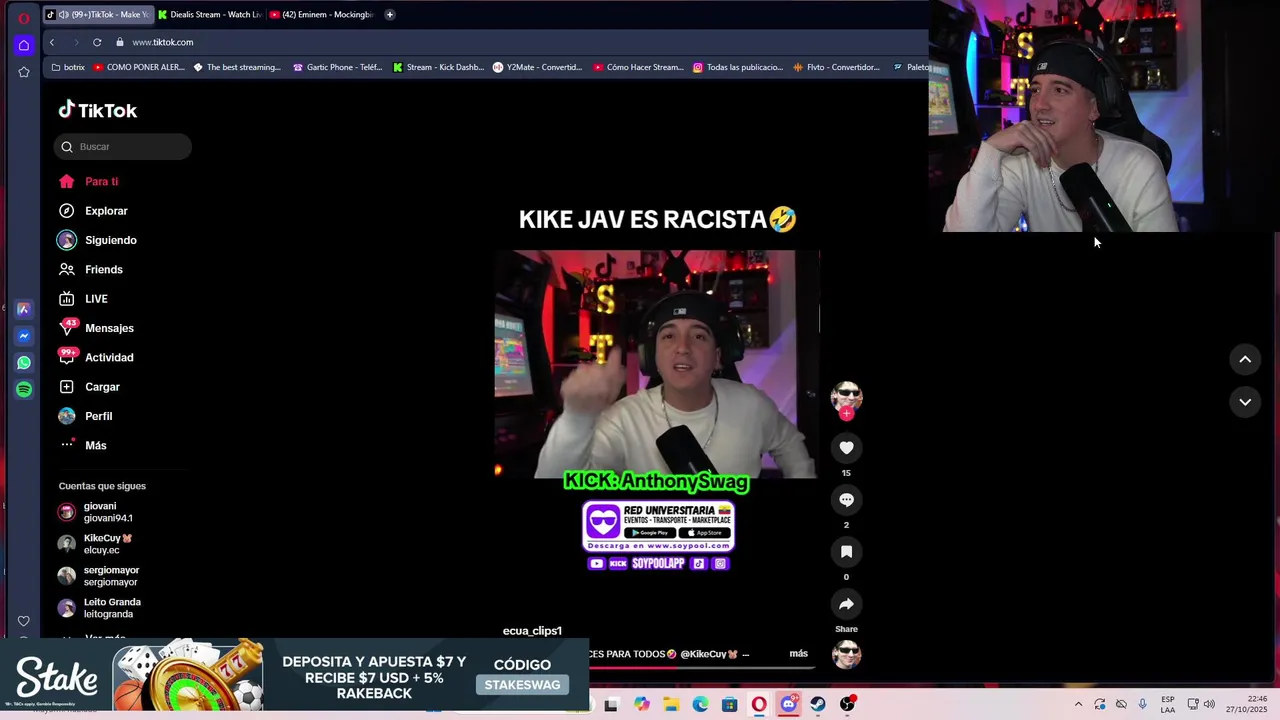Open Discord from the taskbar
Image resolution: width=1280 pixels, height=720 pixels.
(788, 704)
